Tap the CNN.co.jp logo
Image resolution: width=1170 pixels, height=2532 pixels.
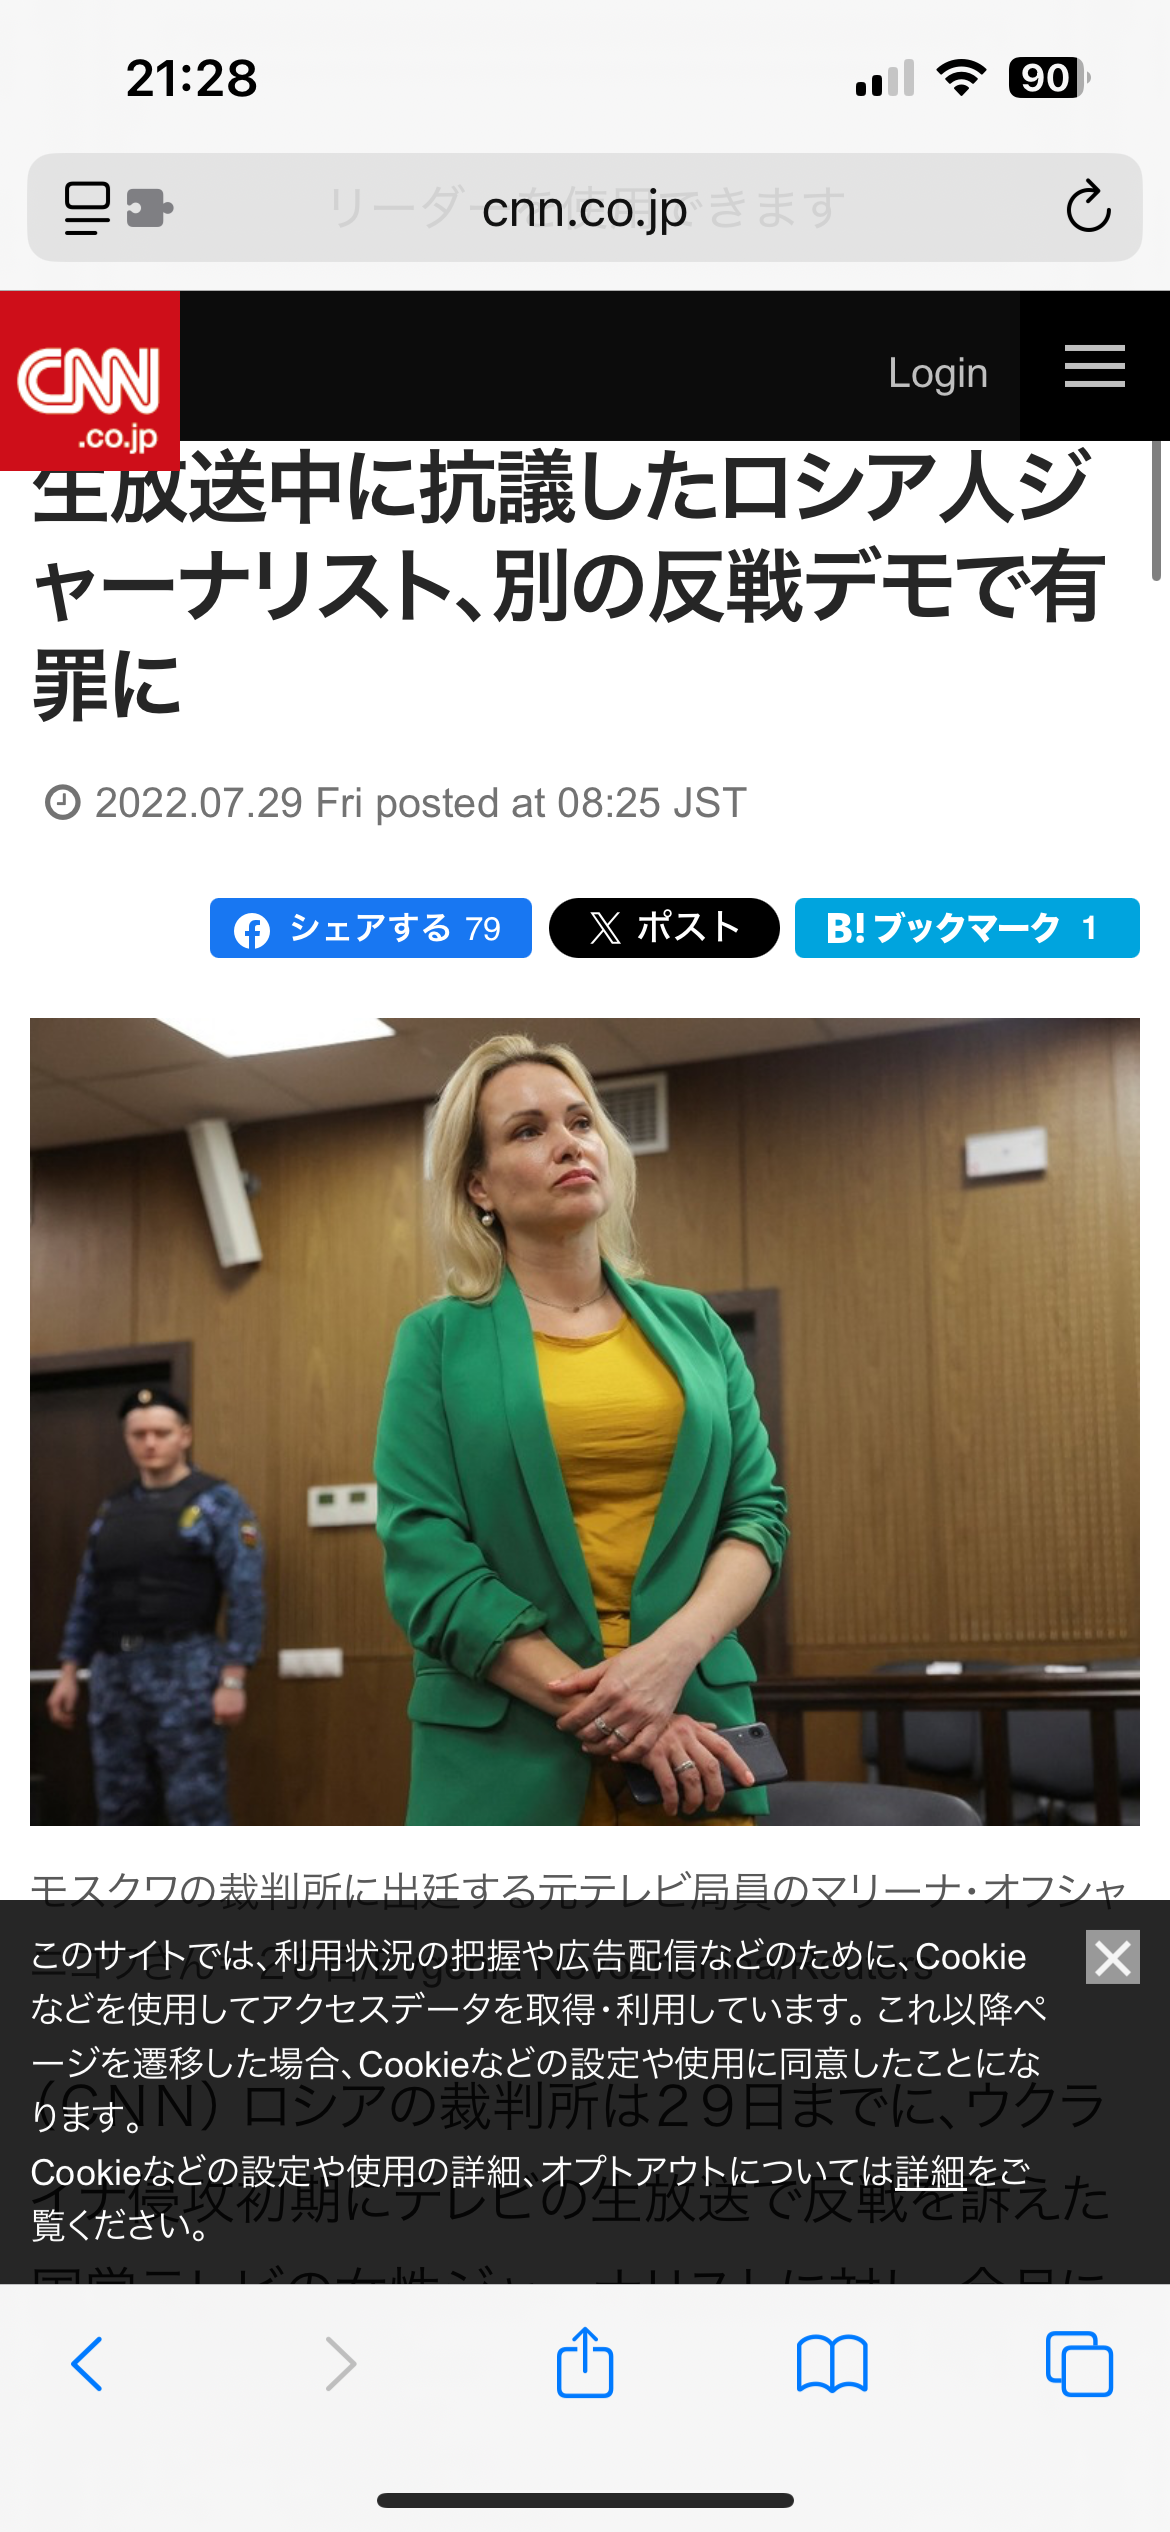[90, 381]
